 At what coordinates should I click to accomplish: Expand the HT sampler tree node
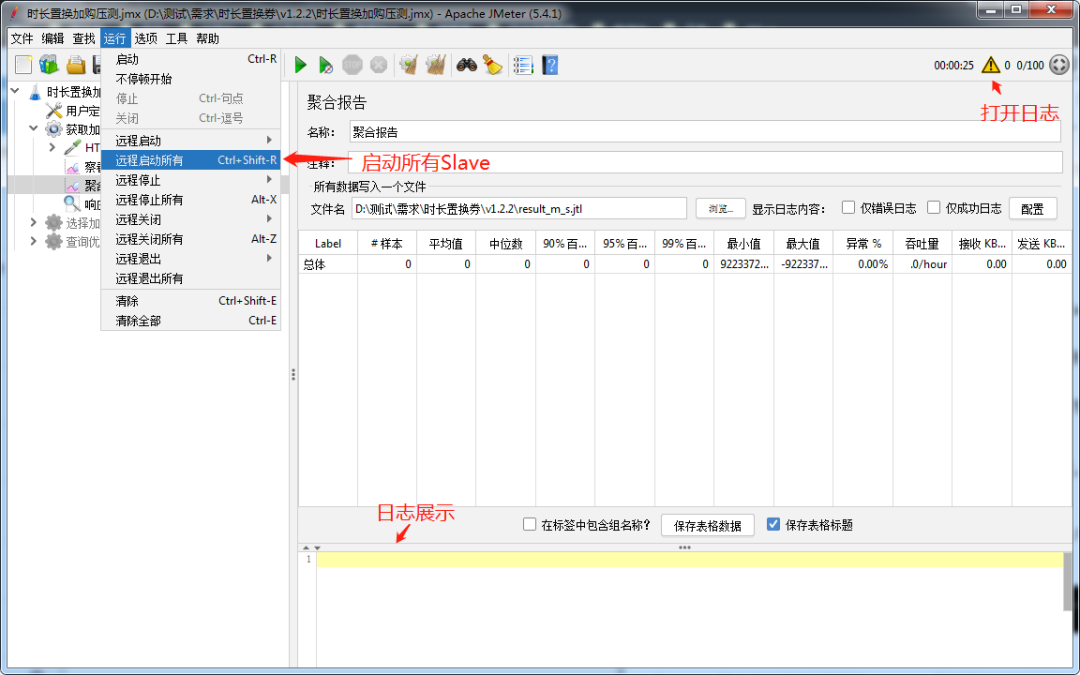52,147
